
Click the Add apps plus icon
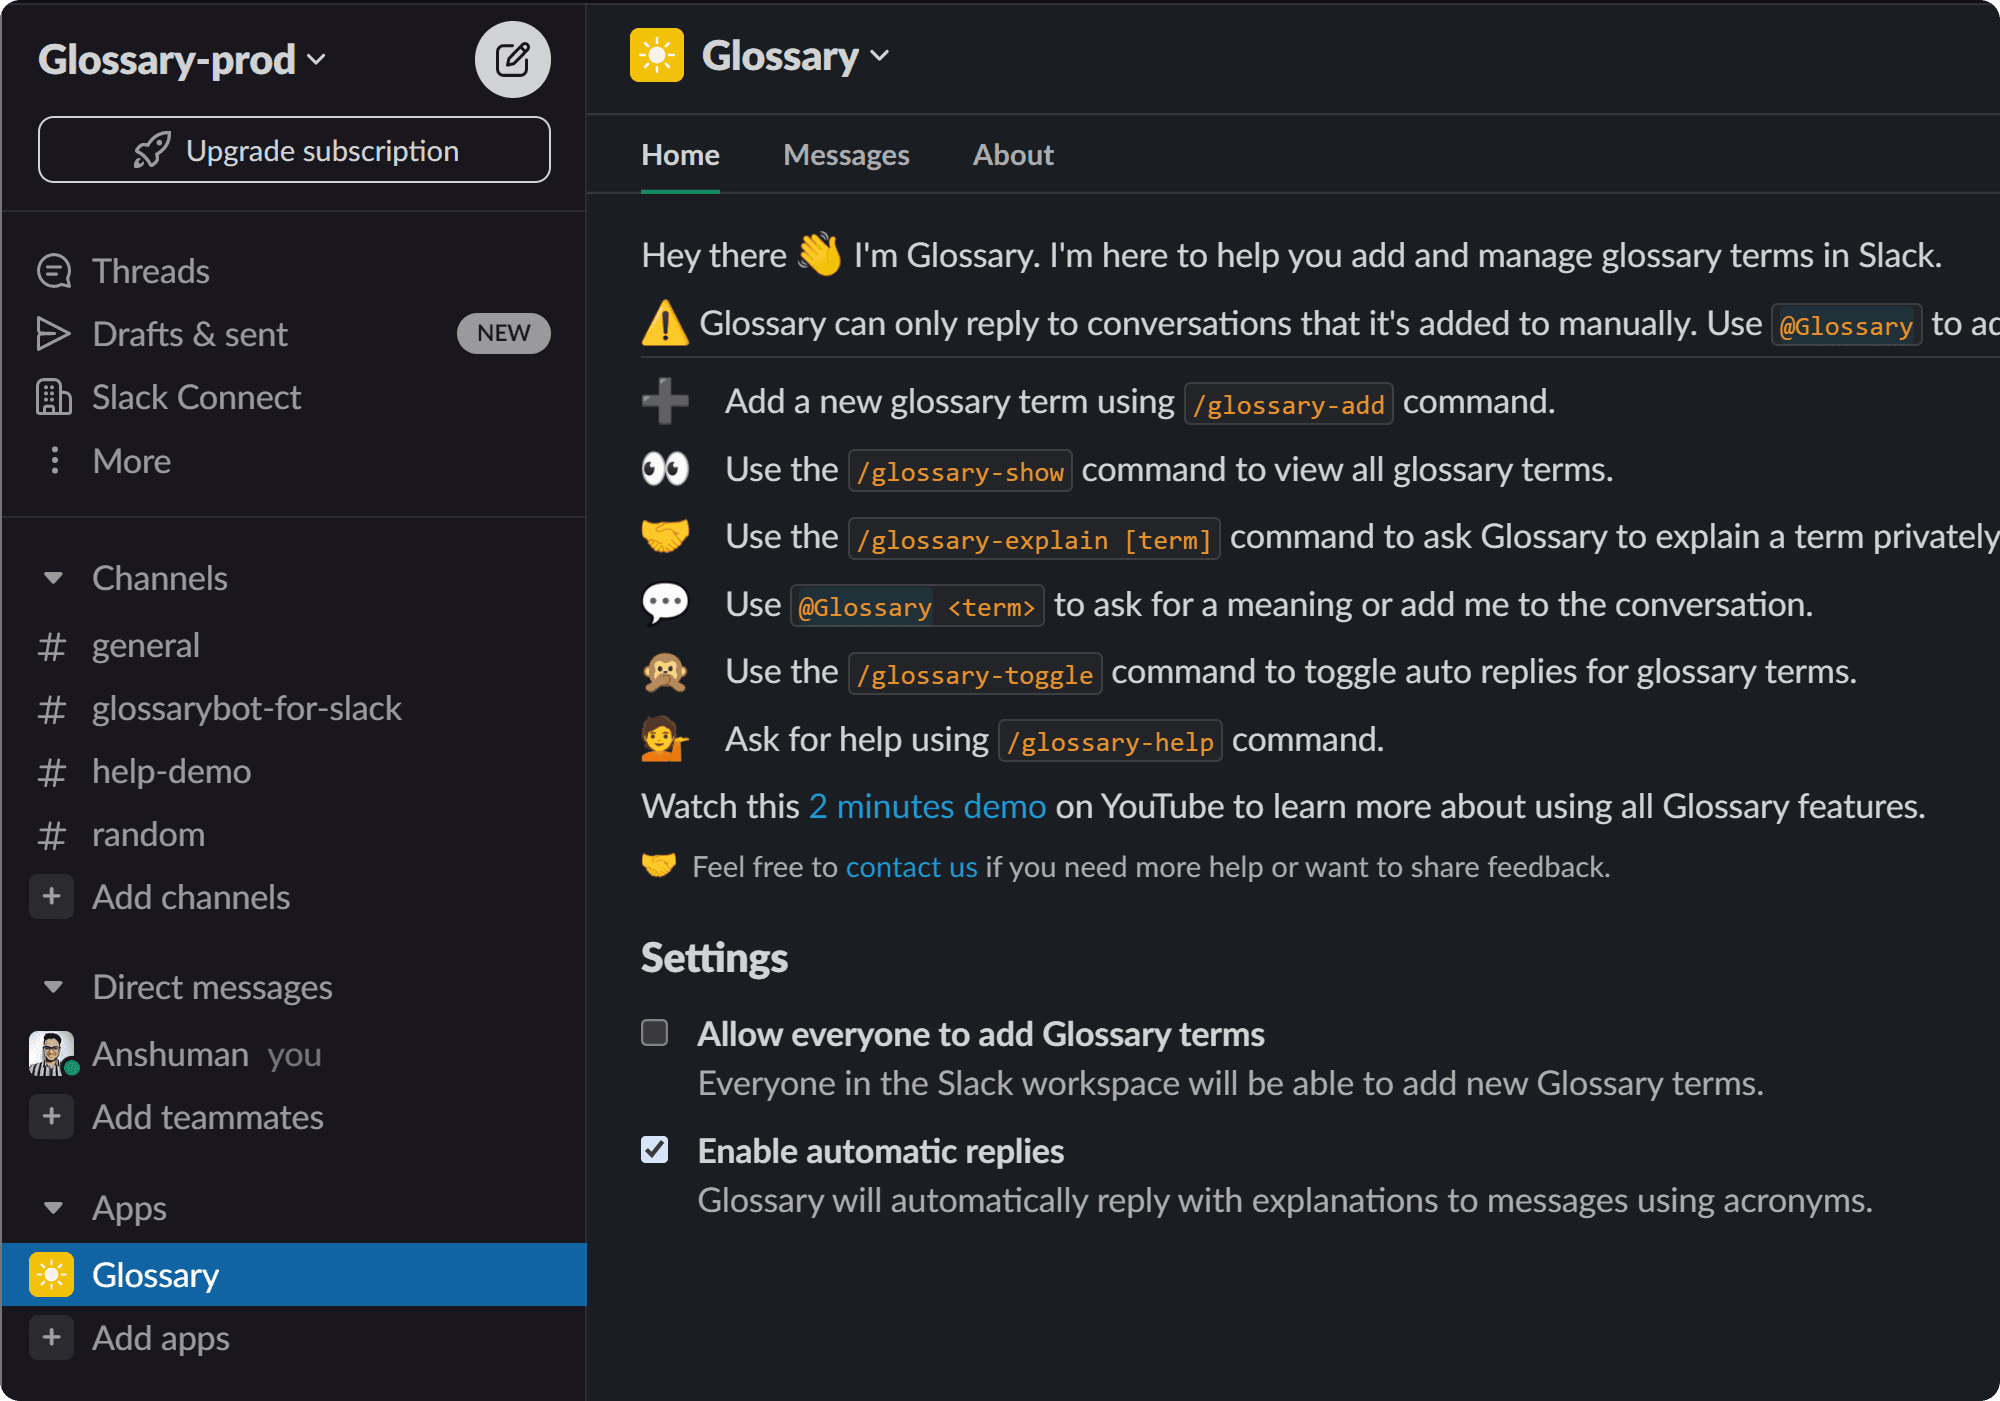point(51,1338)
